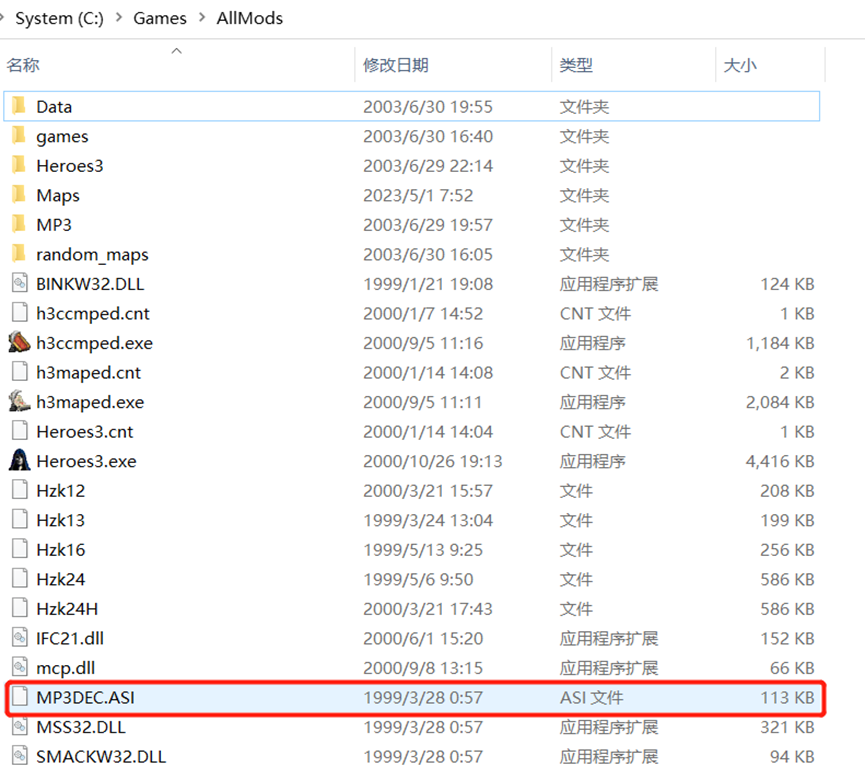This screenshot has height=779, width=865.
Task: Click the h3ccmped.exe campaign editor icon
Action: tap(19, 343)
